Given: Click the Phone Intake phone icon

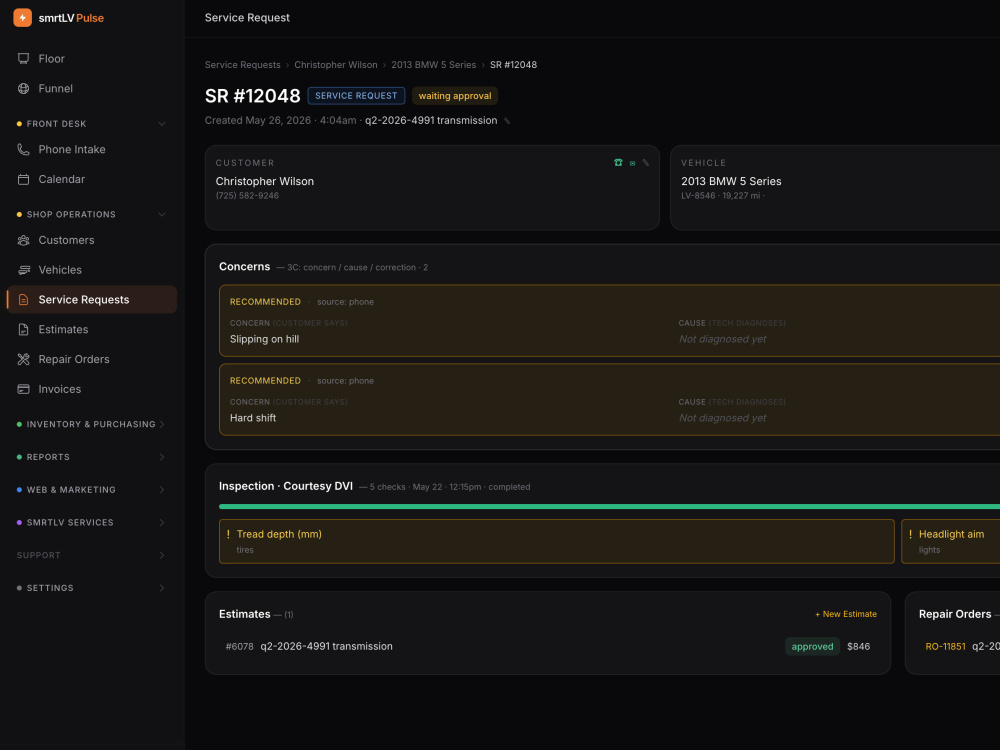Looking at the screenshot, I should tap(24, 149).
